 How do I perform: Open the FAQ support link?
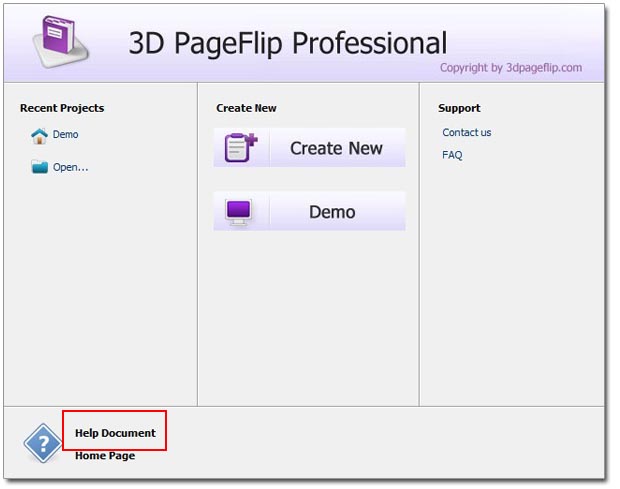coord(452,155)
